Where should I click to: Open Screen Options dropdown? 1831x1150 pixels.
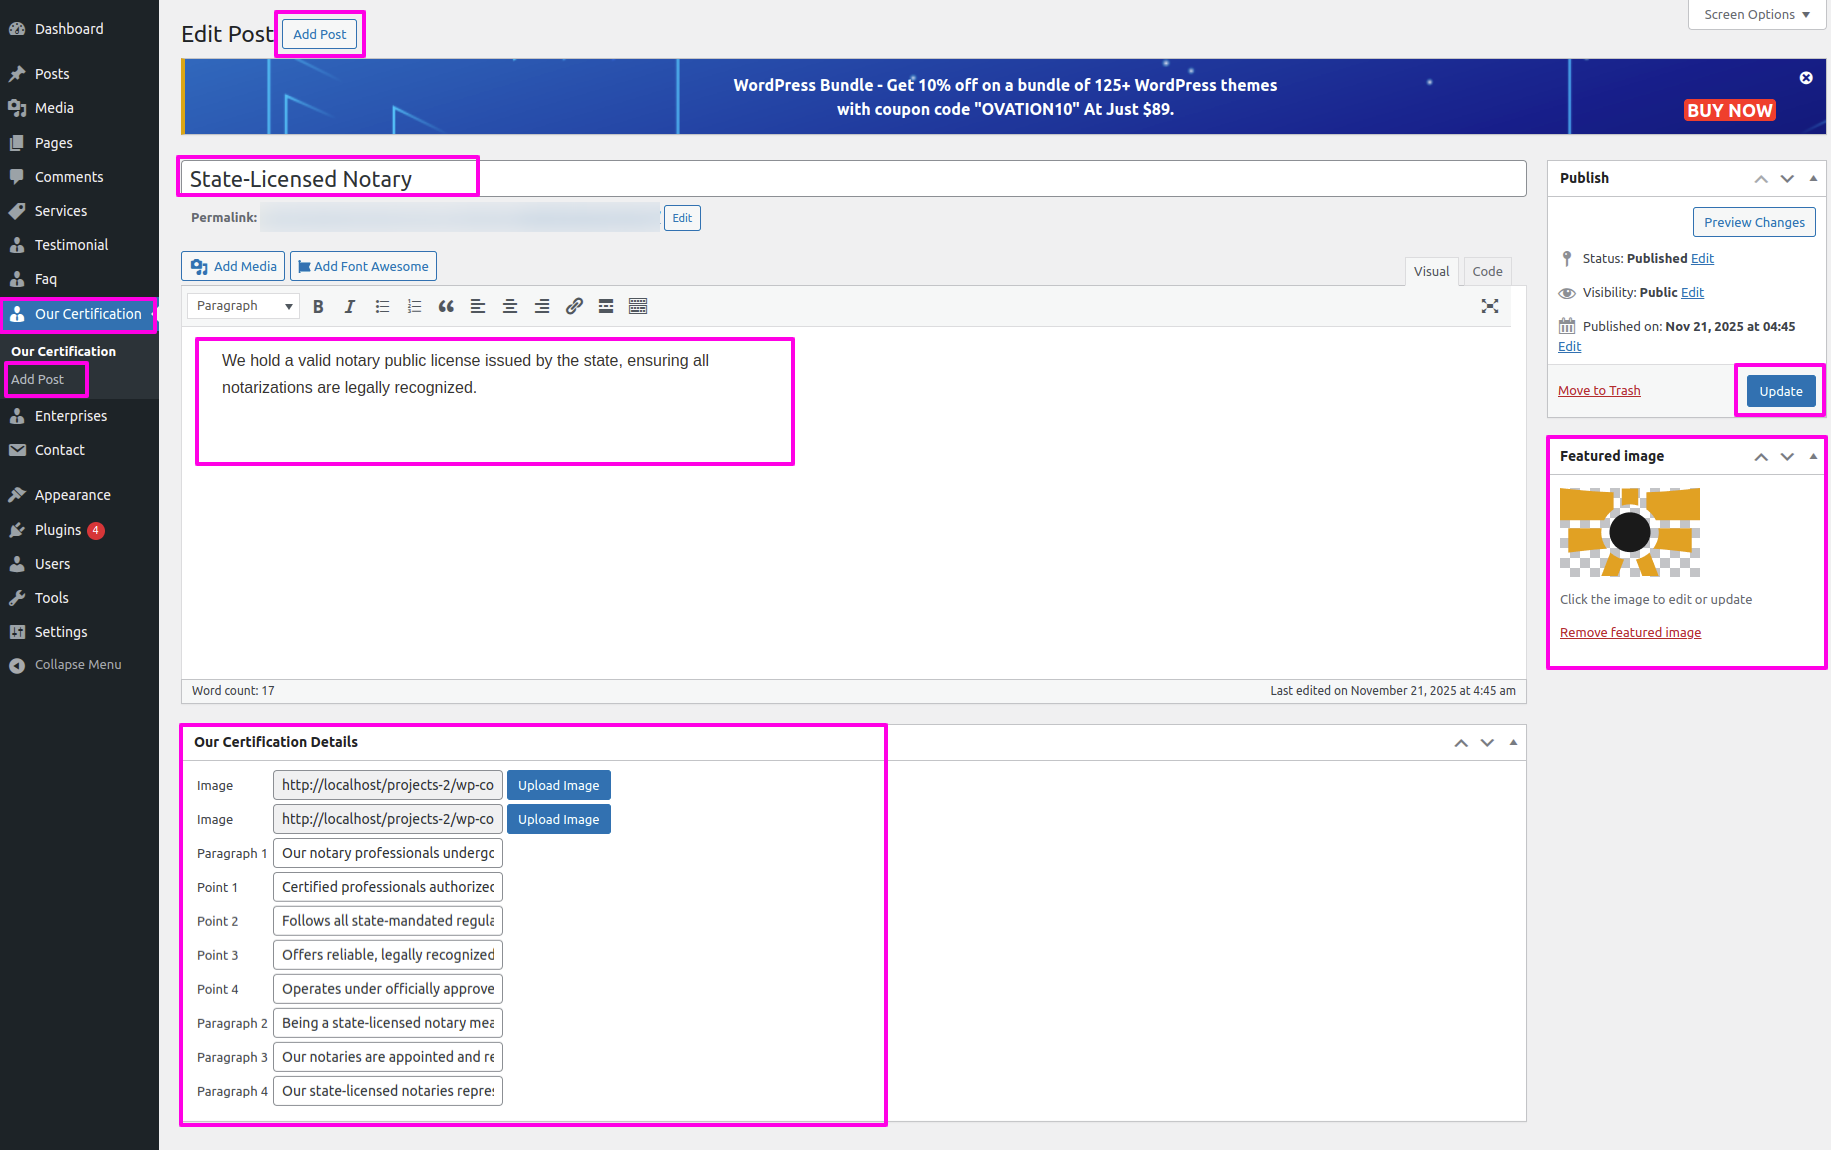[x=1756, y=15]
